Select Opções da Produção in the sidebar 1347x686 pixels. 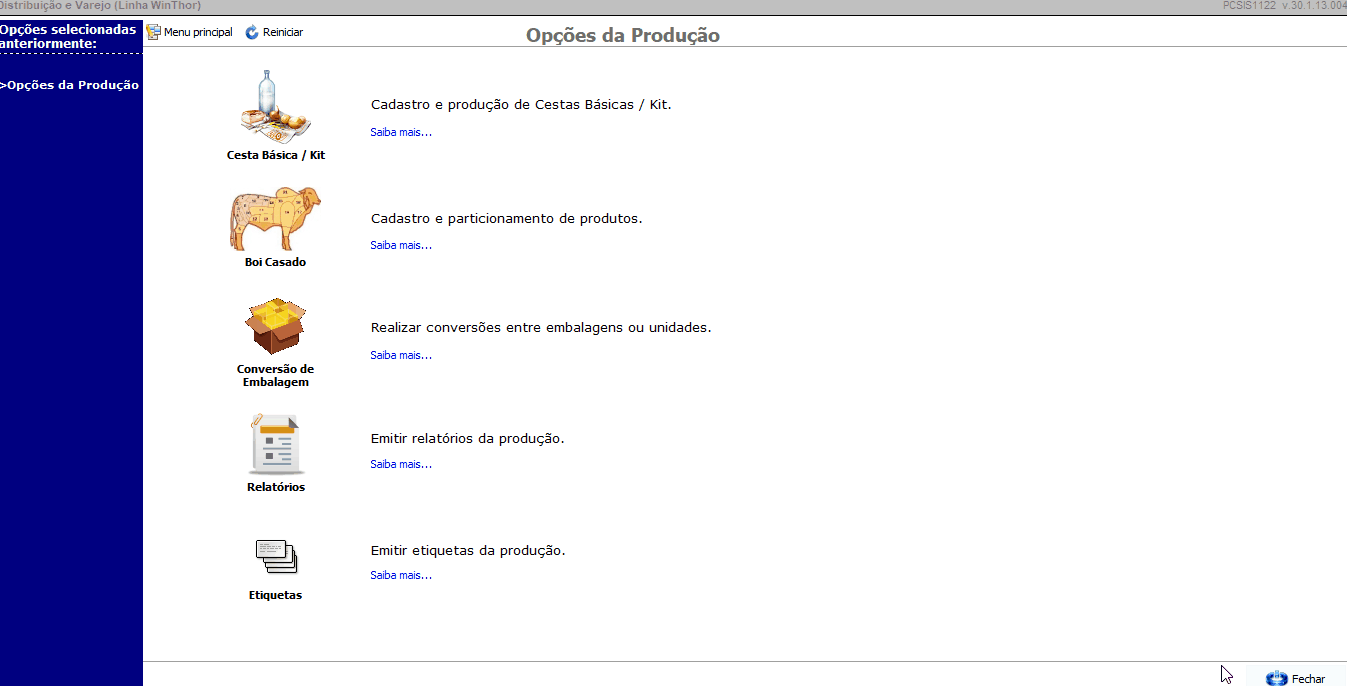tap(70, 85)
